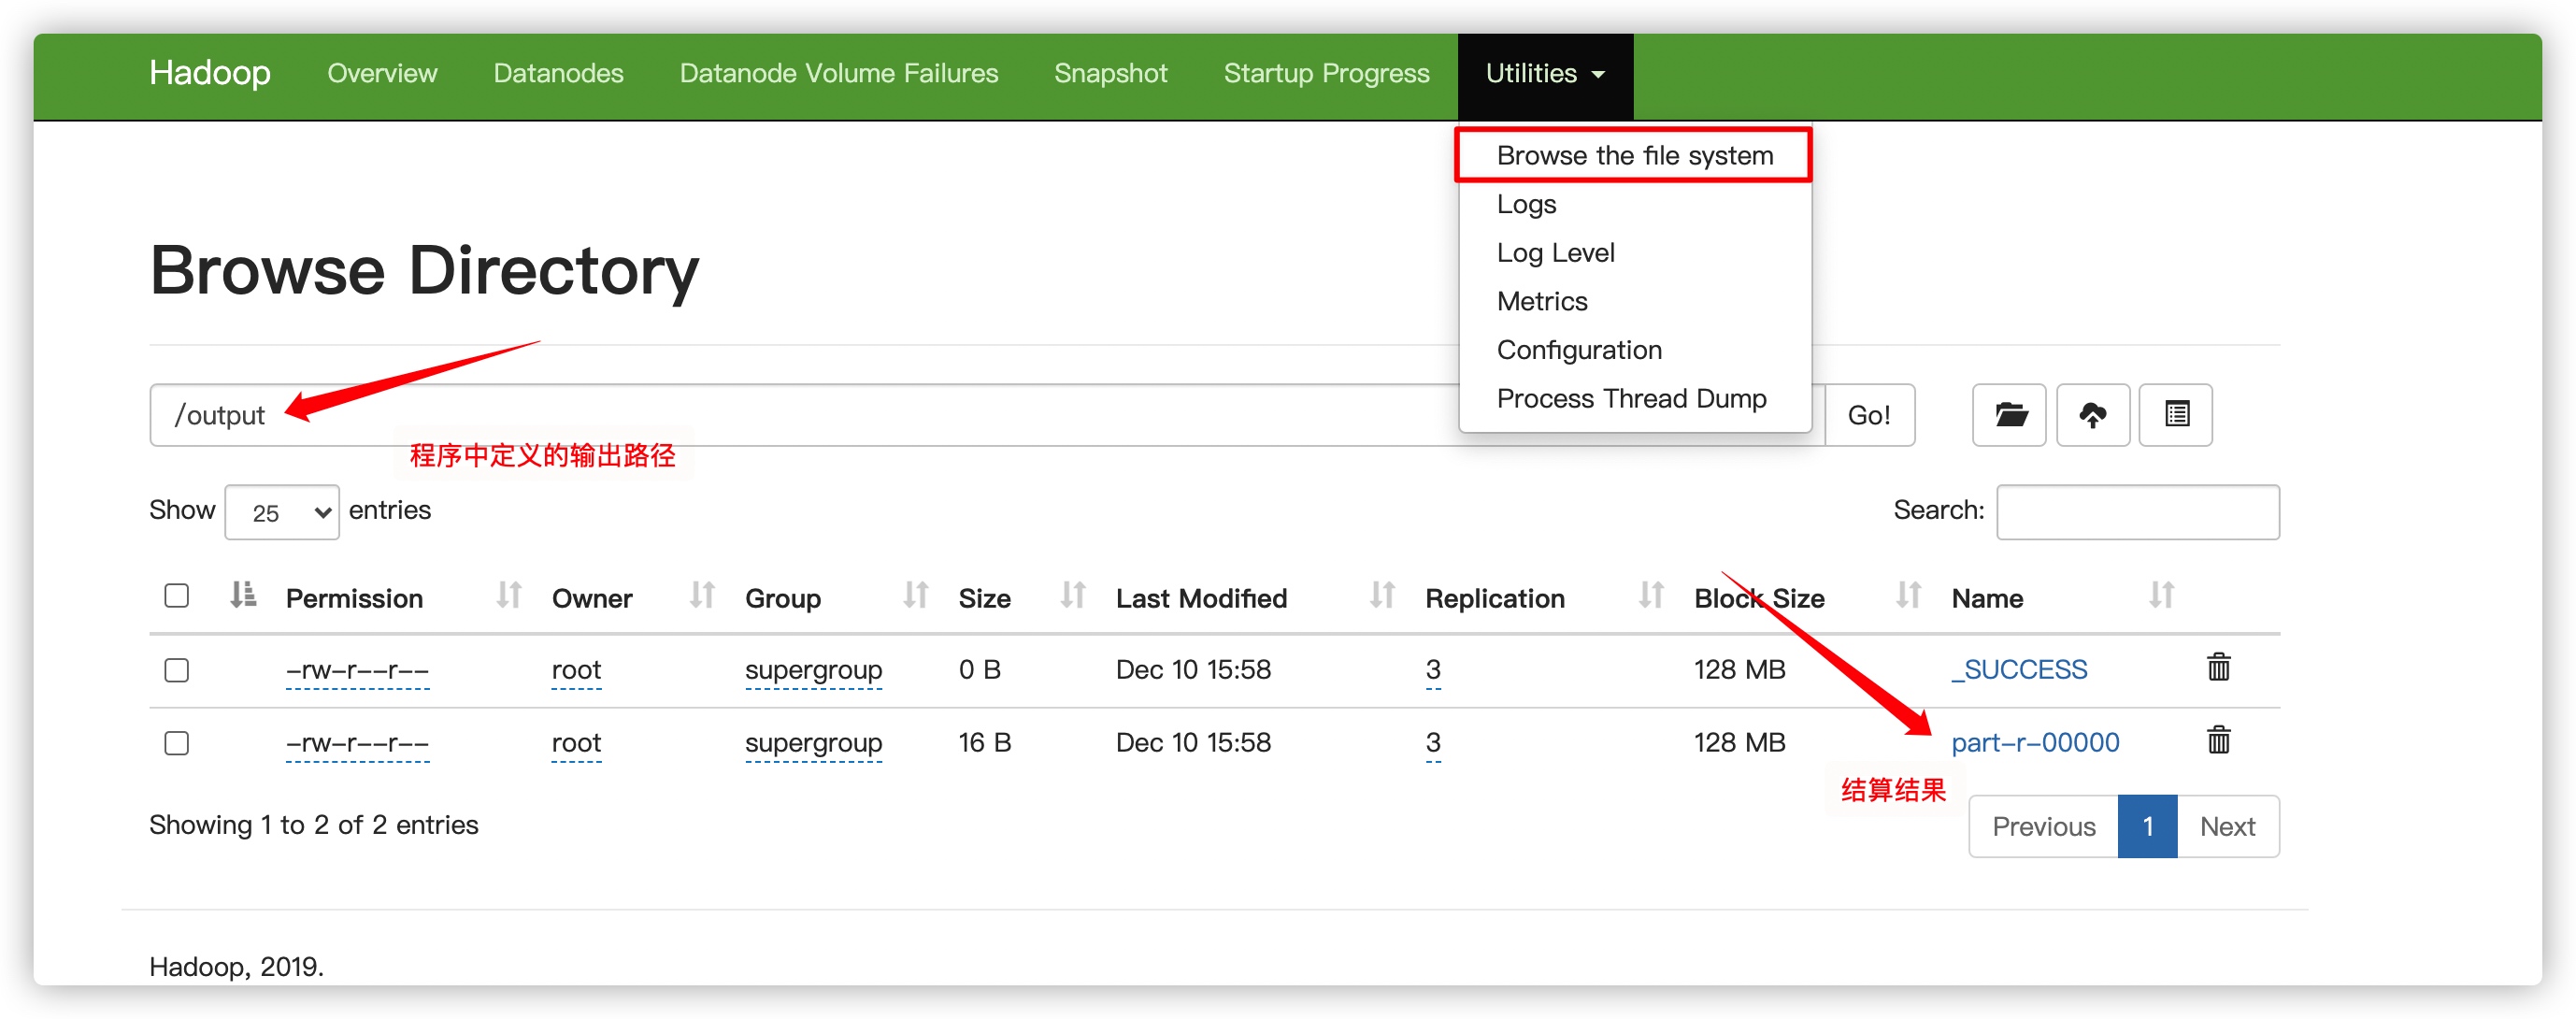
Task: Check the _SUCCESS row checkbox
Action: [177, 670]
